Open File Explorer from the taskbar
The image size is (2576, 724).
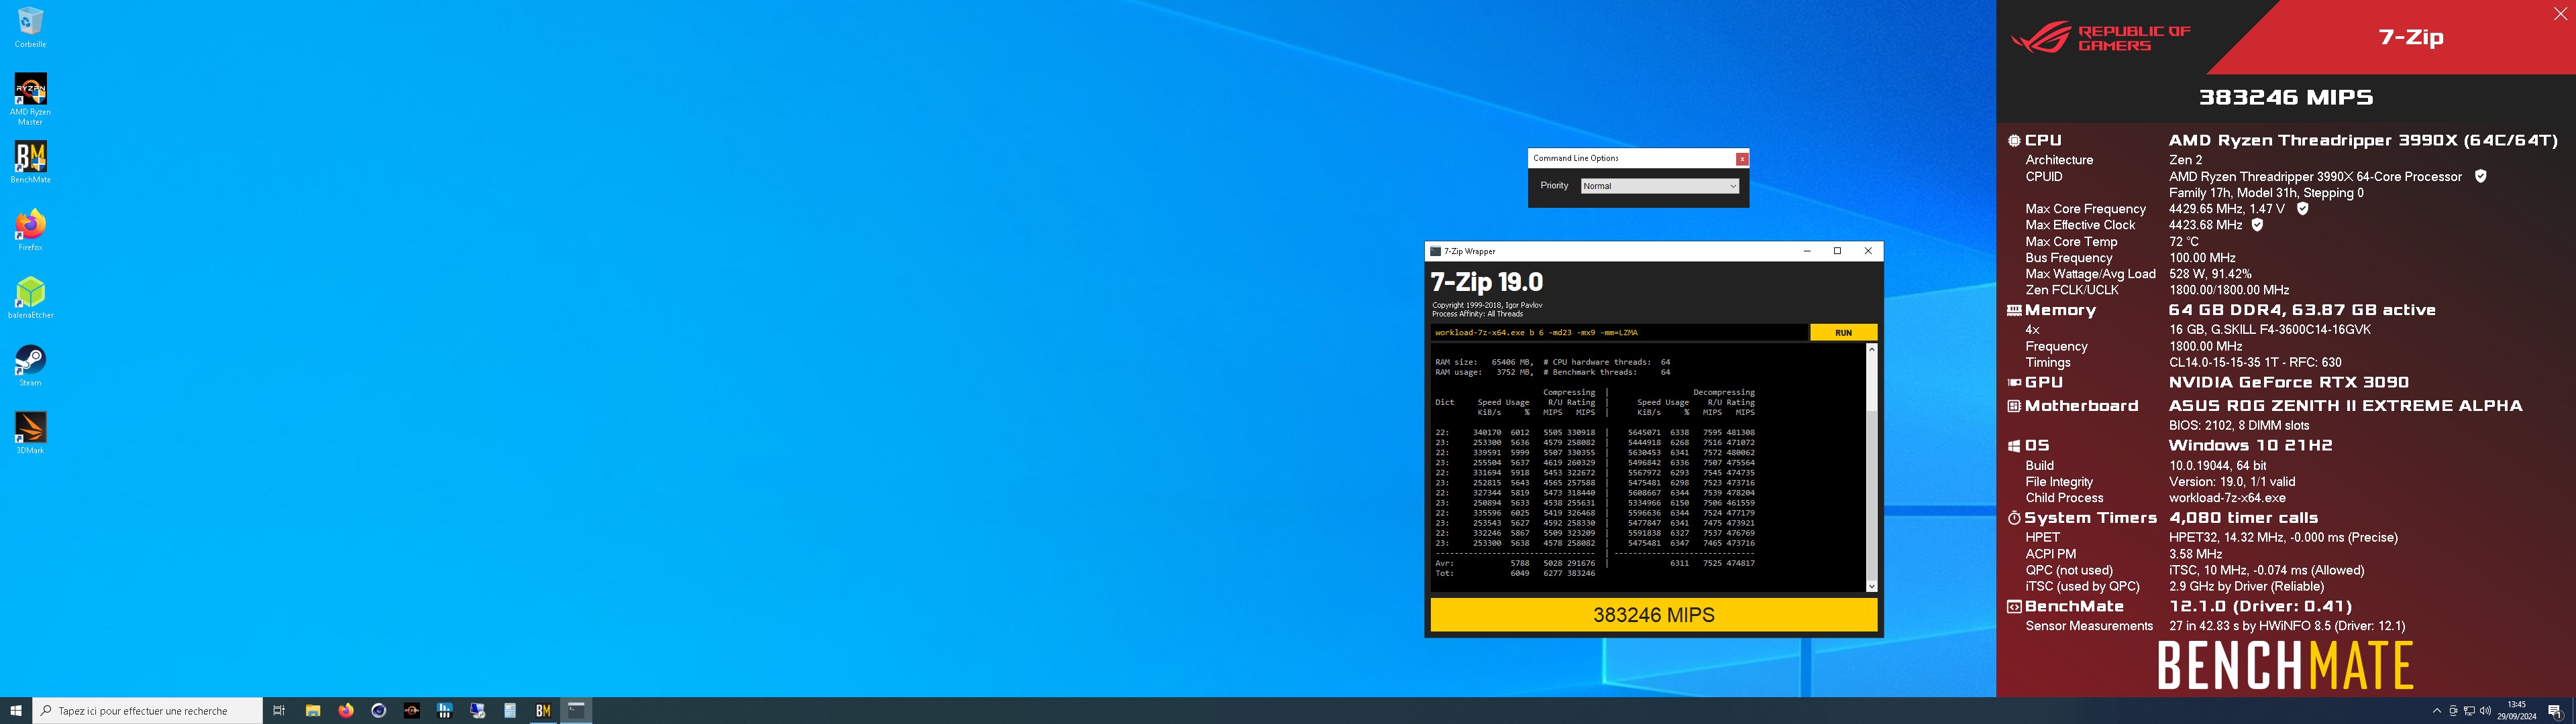(312, 710)
